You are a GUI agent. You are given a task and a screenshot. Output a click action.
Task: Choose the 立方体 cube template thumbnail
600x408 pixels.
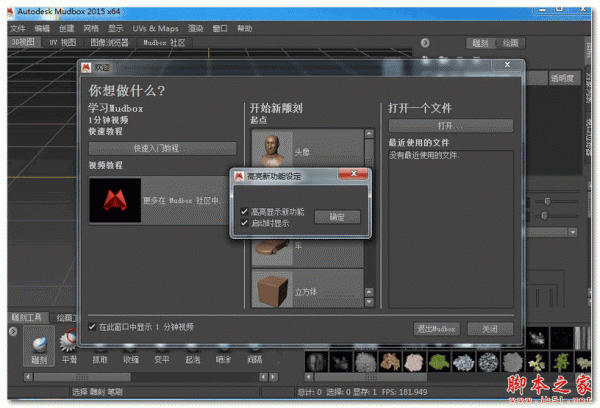272,290
